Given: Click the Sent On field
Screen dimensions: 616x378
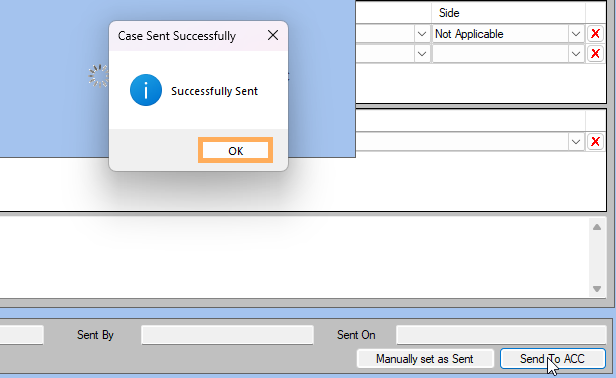Looking at the screenshot, I should [501, 335].
